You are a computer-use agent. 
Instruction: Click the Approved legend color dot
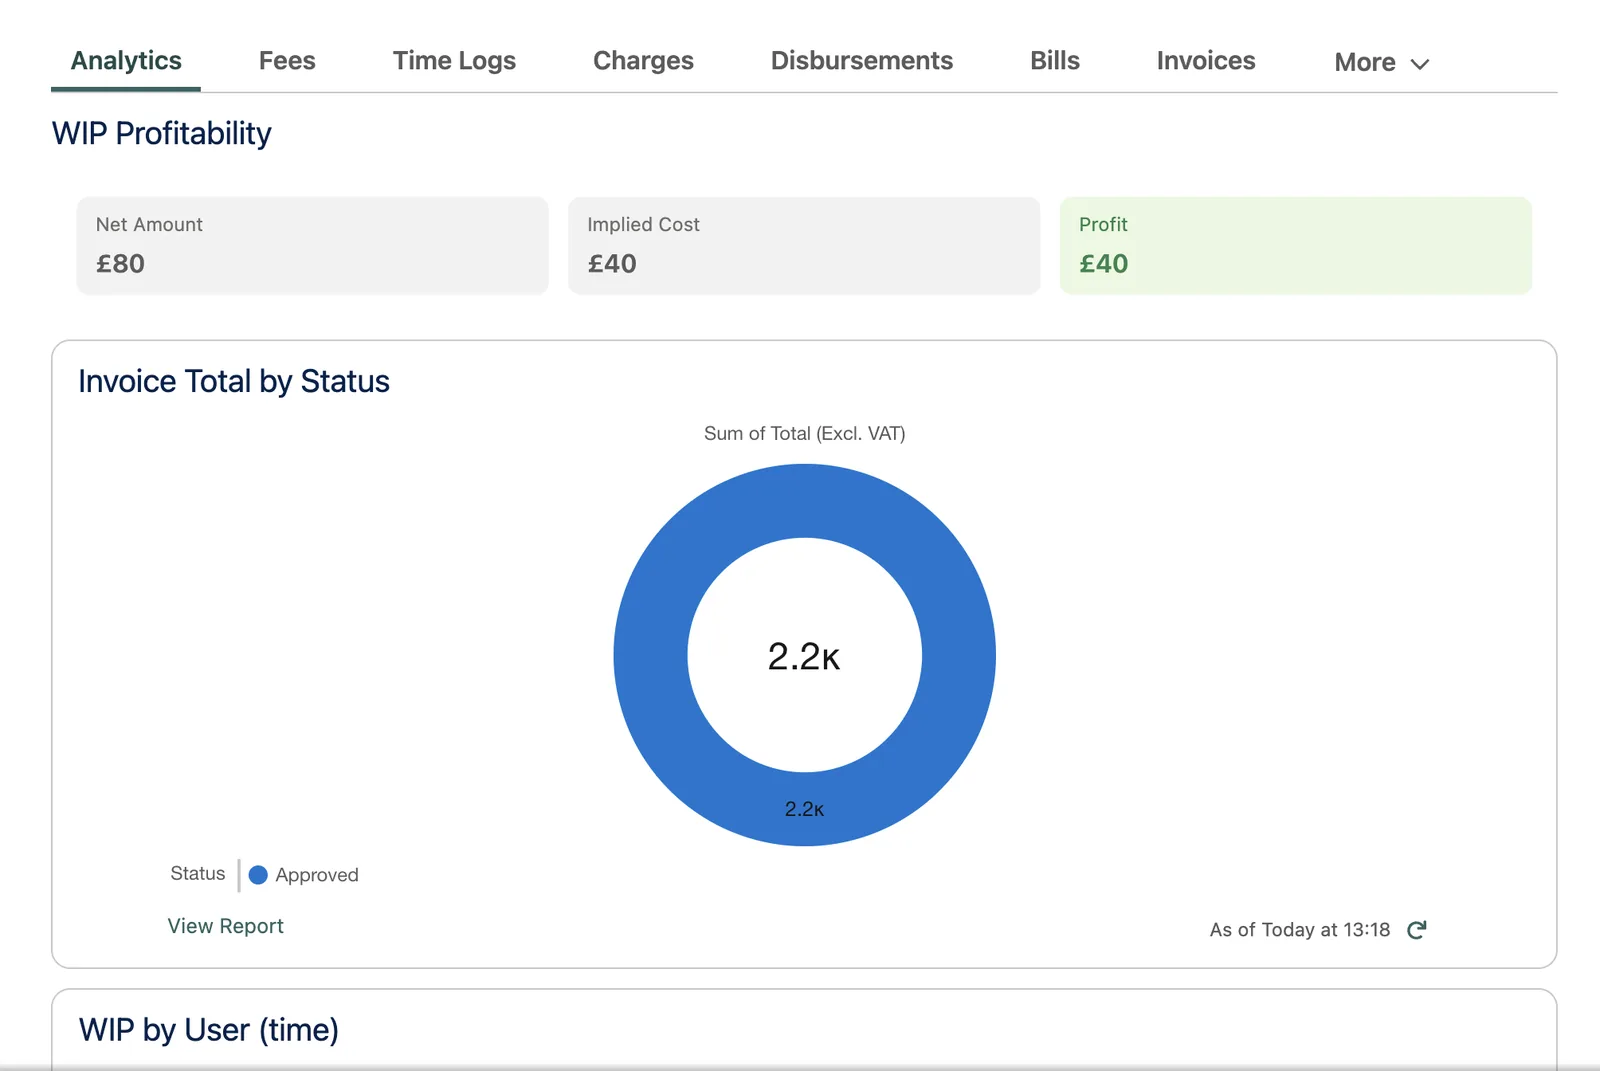coord(258,875)
